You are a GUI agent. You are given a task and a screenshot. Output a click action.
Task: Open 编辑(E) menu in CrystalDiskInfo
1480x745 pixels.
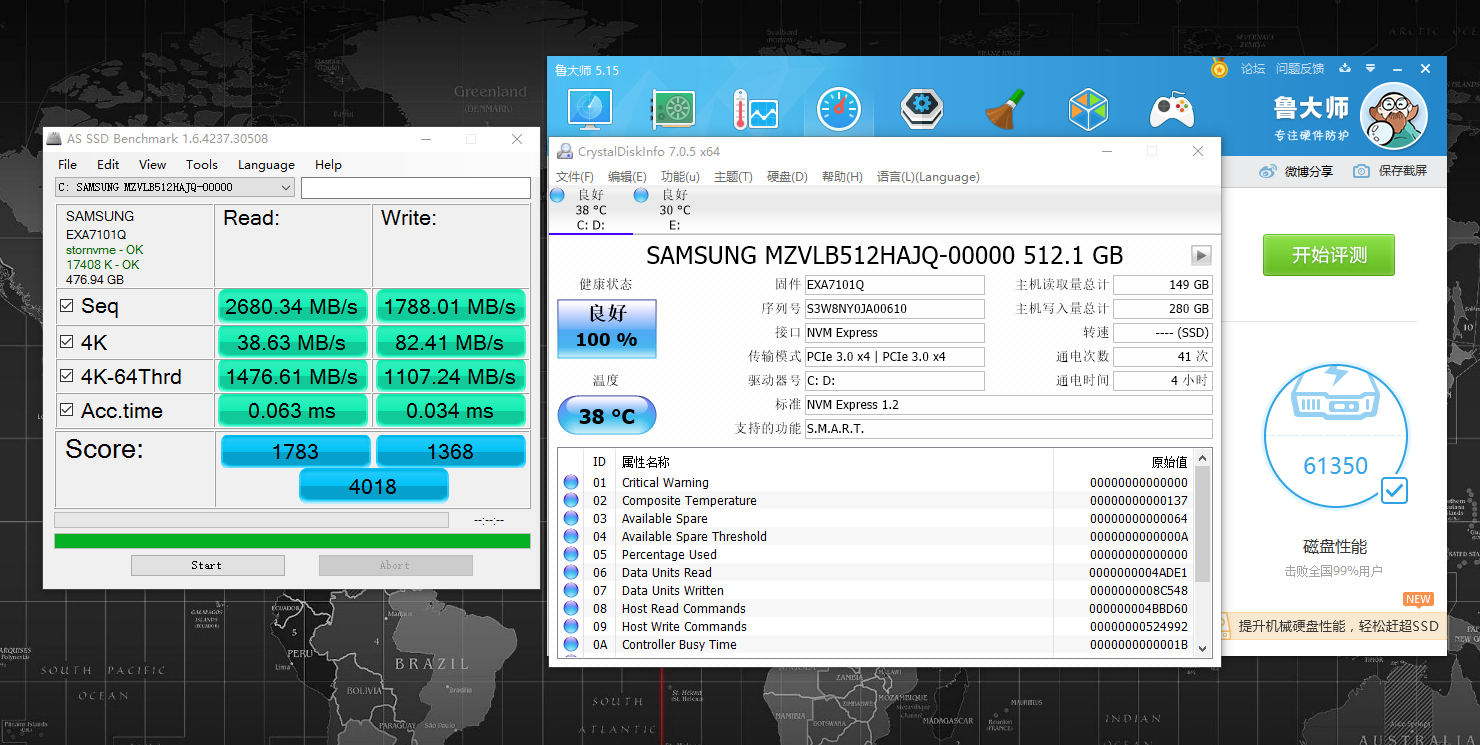coord(627,177)
